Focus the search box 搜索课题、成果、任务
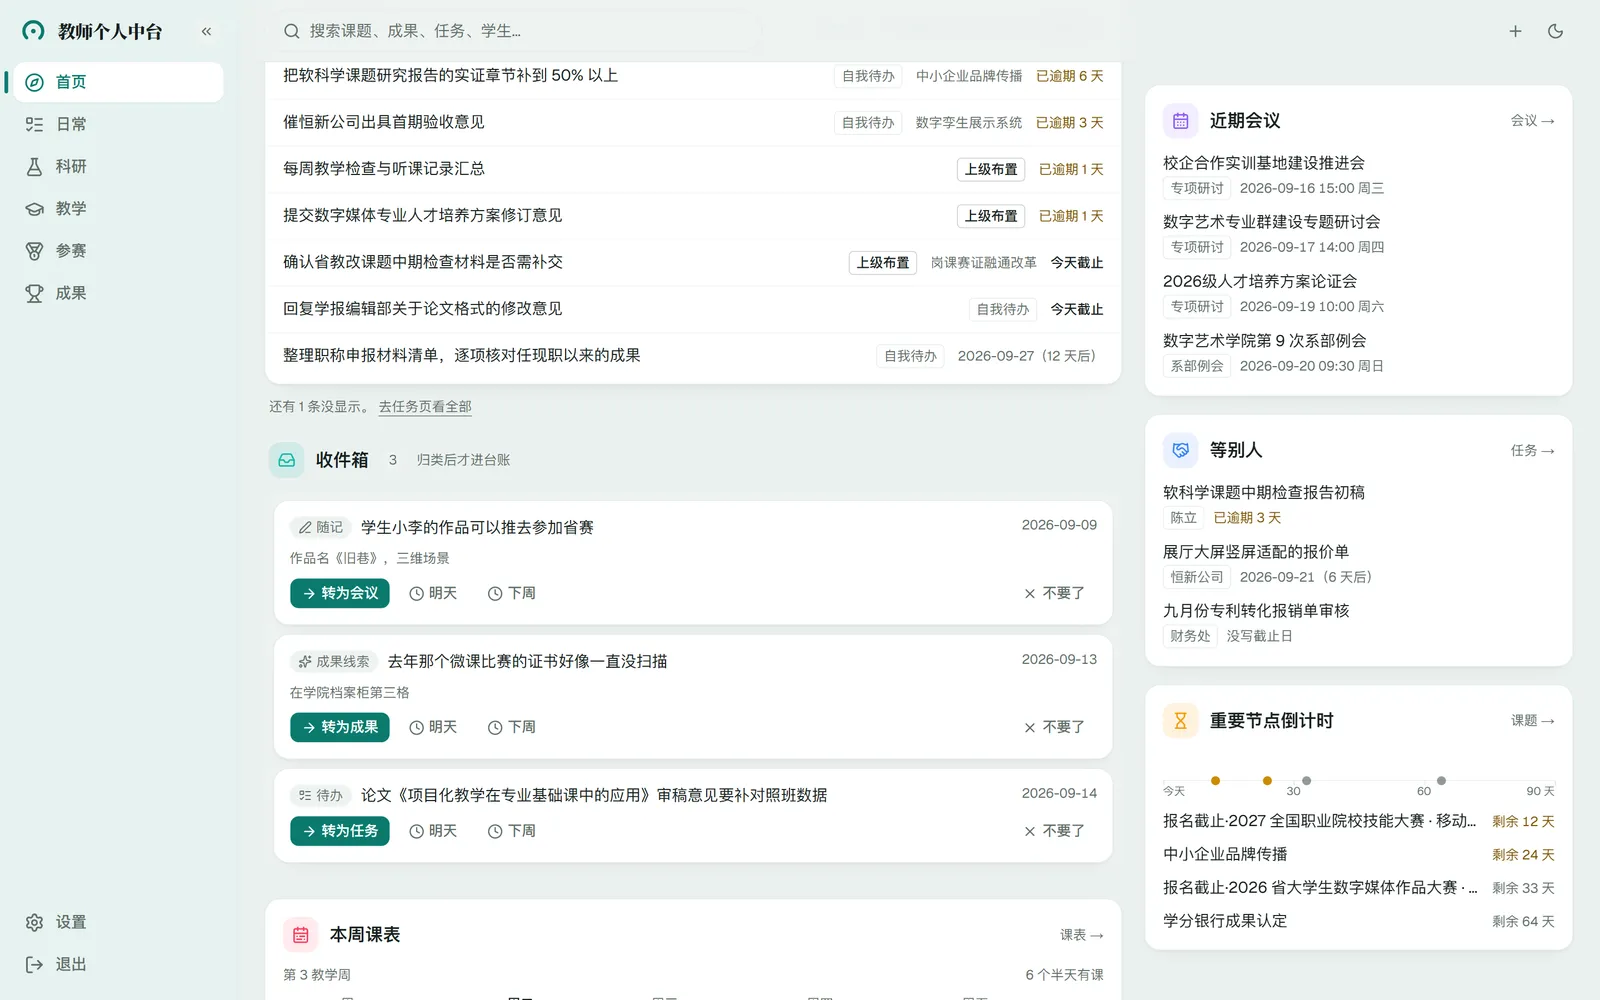1600x1000 pixels. 514,31
